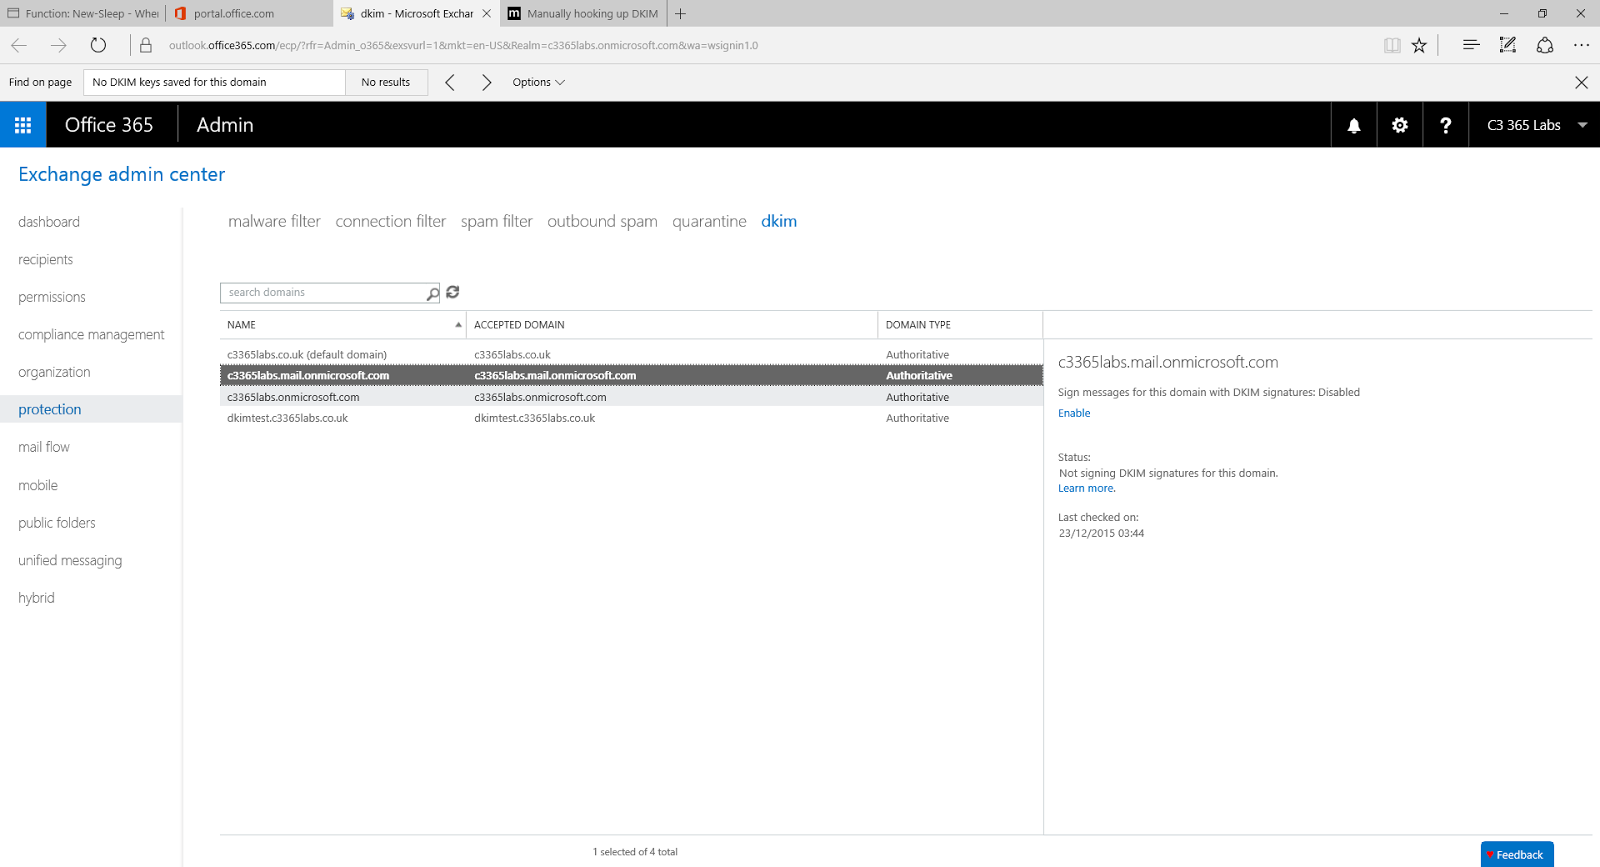
Task: Open the connection filter tab
Action: pyautogui.click(x=391, y=221)
